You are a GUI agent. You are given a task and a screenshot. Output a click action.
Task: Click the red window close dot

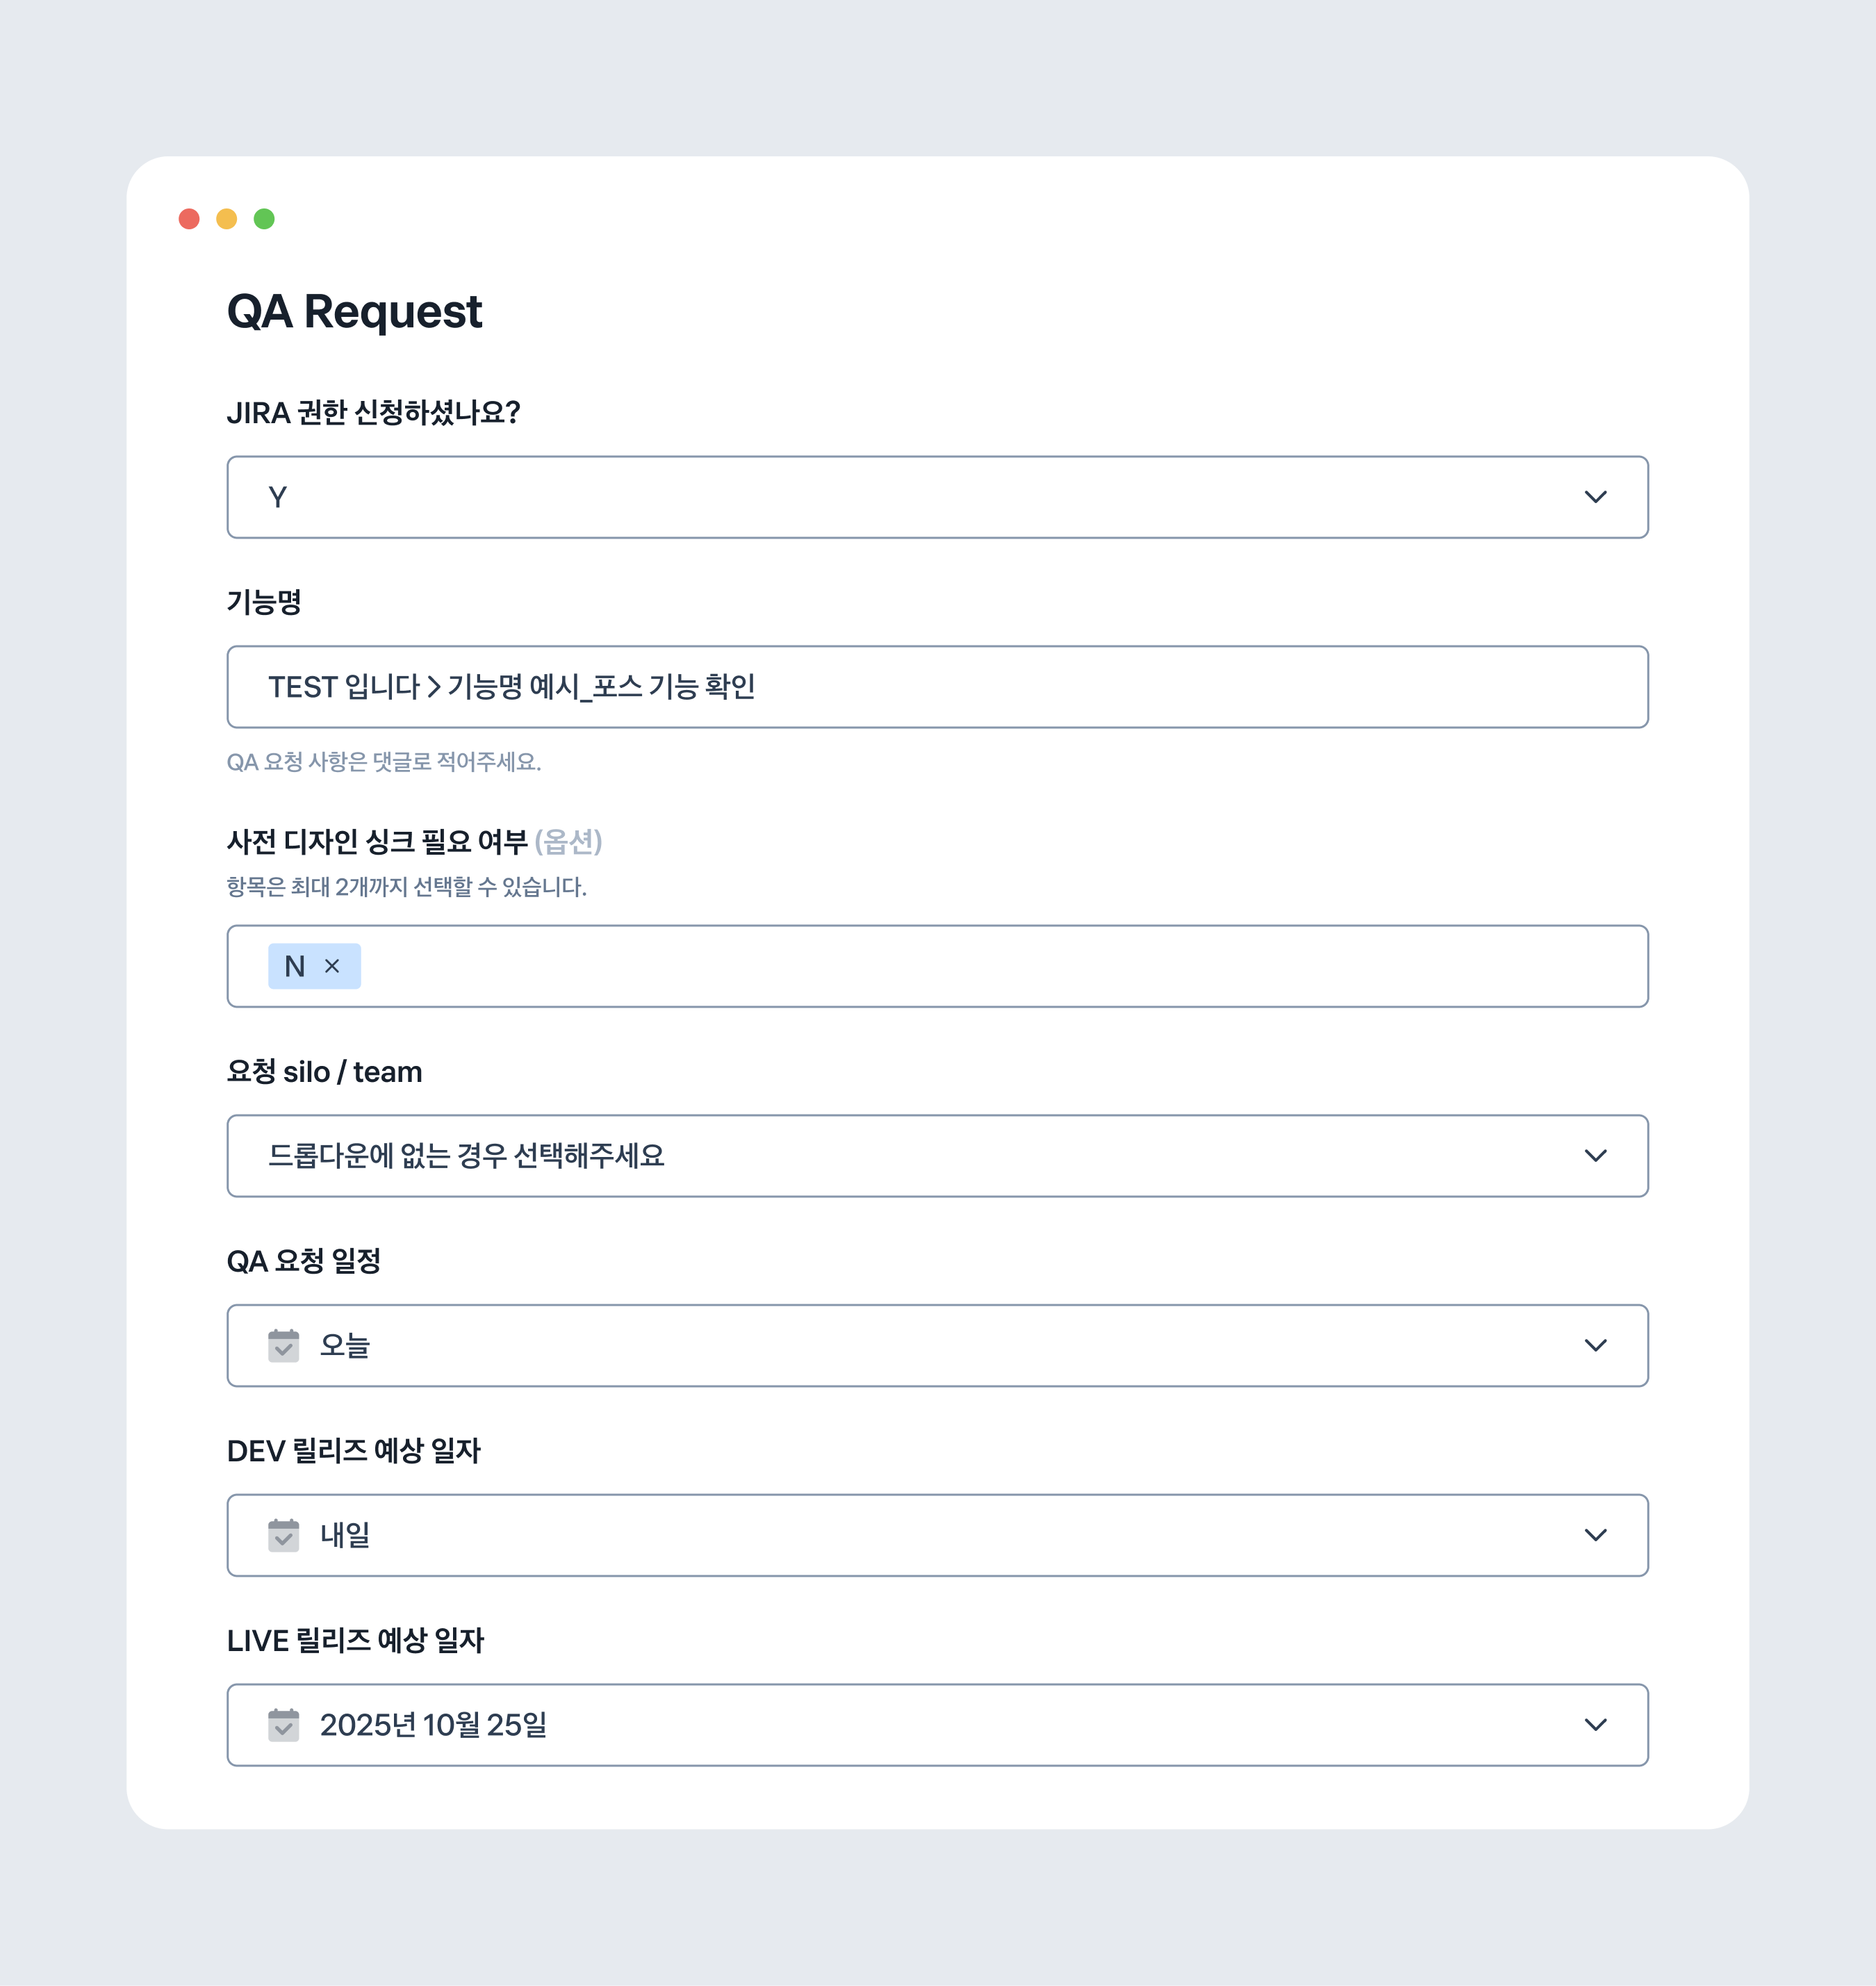(189, 219)
